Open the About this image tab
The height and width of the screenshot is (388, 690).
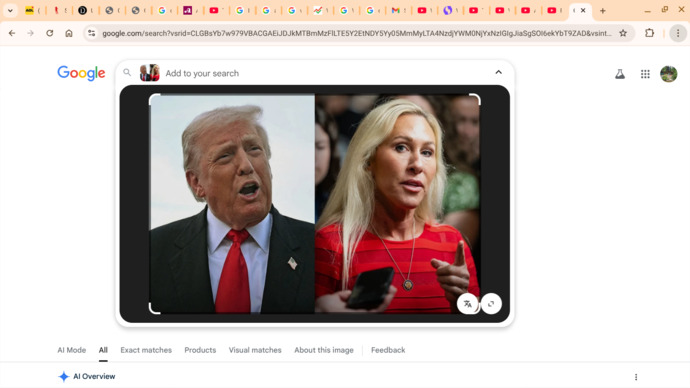click(x=324, y=350)
